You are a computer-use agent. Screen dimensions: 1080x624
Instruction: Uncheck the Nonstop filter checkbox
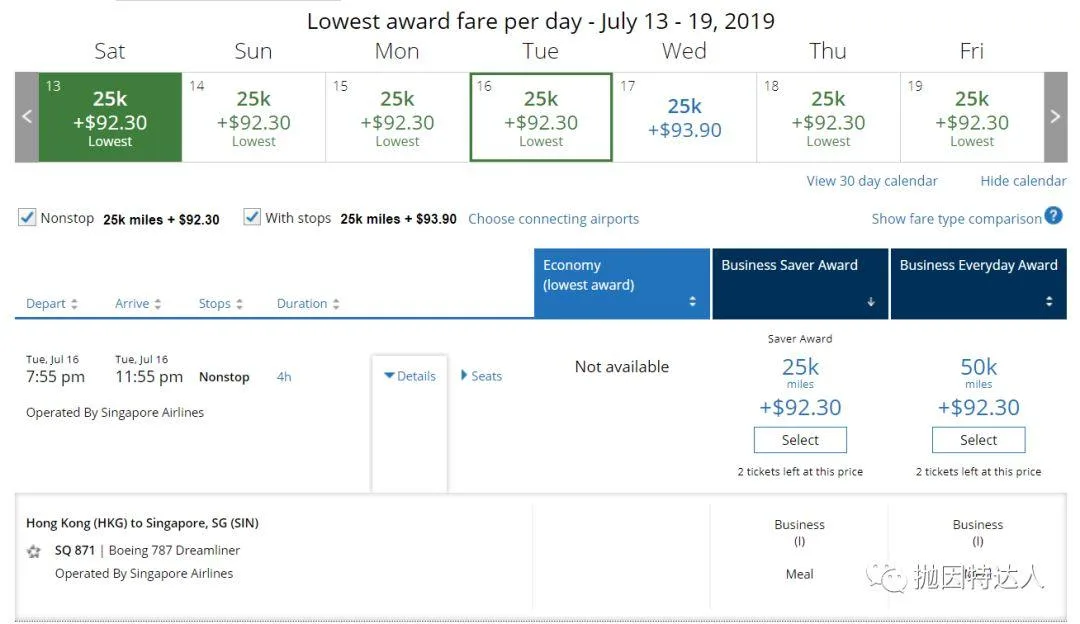(x=27, y=218)
